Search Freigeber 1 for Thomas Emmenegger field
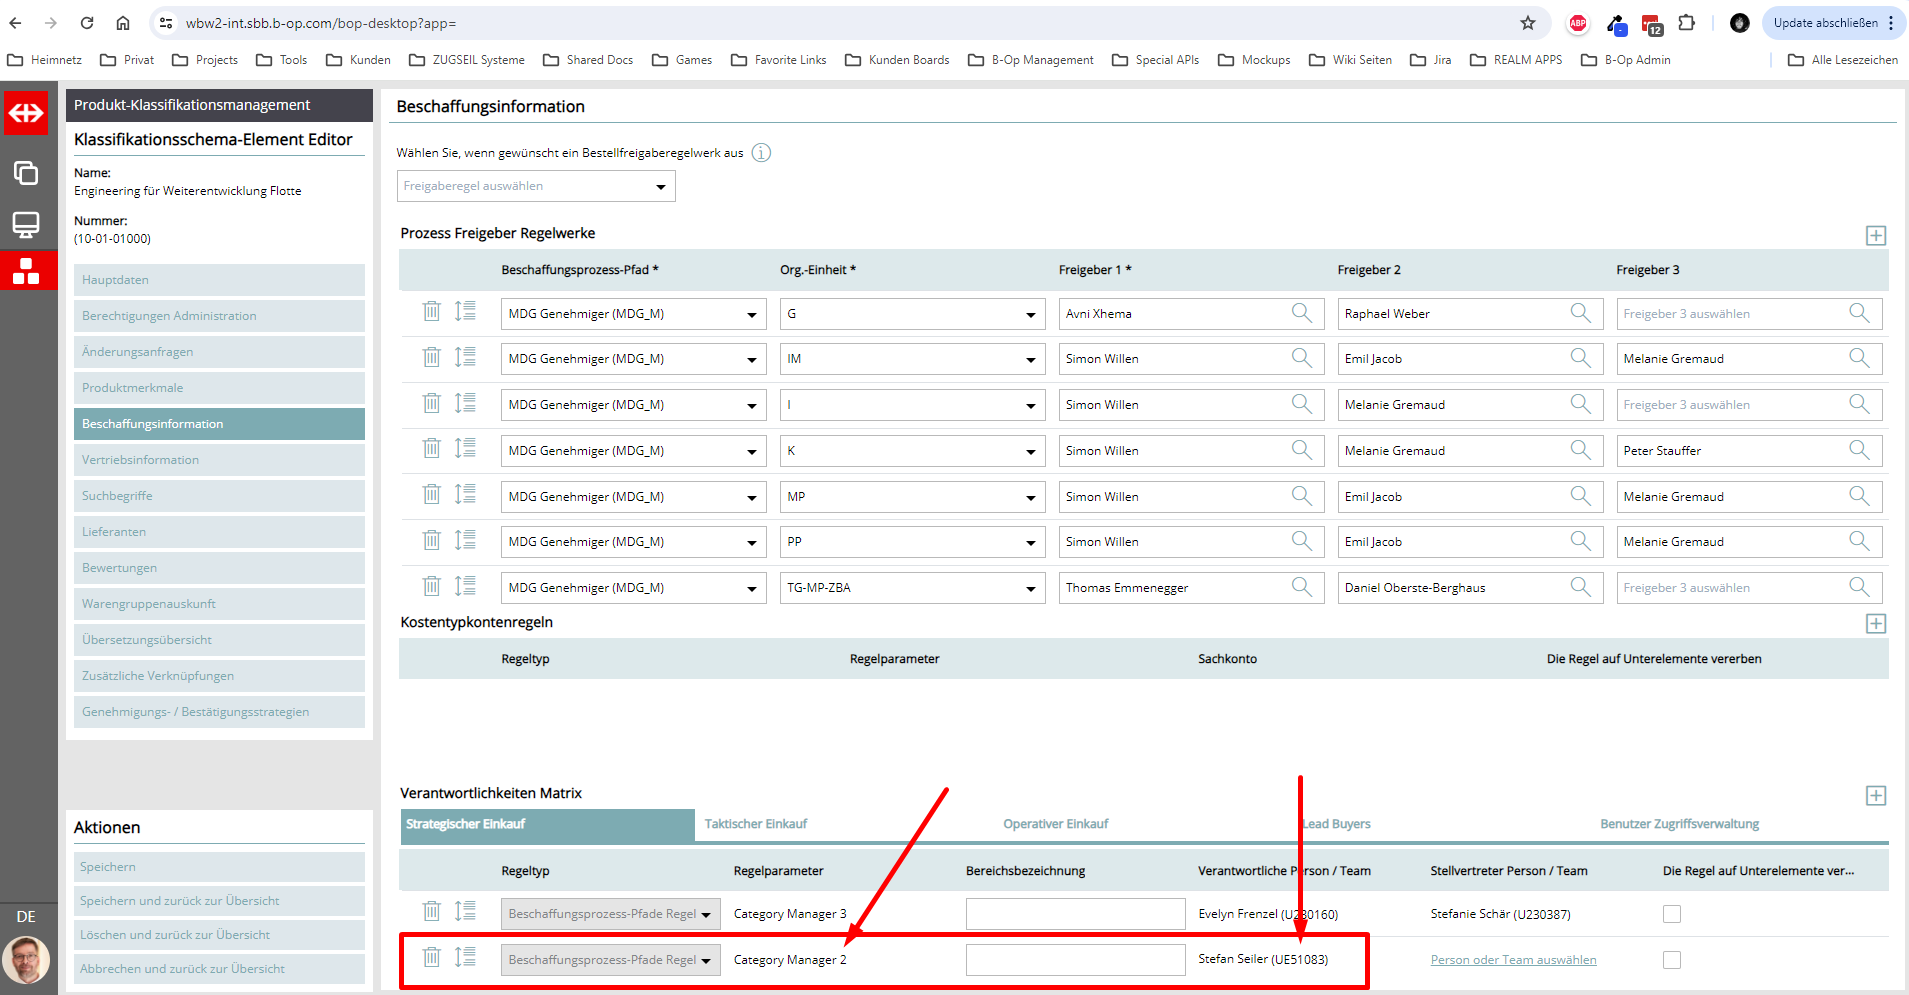The image size is (1909, 995). click(1301, 587)
